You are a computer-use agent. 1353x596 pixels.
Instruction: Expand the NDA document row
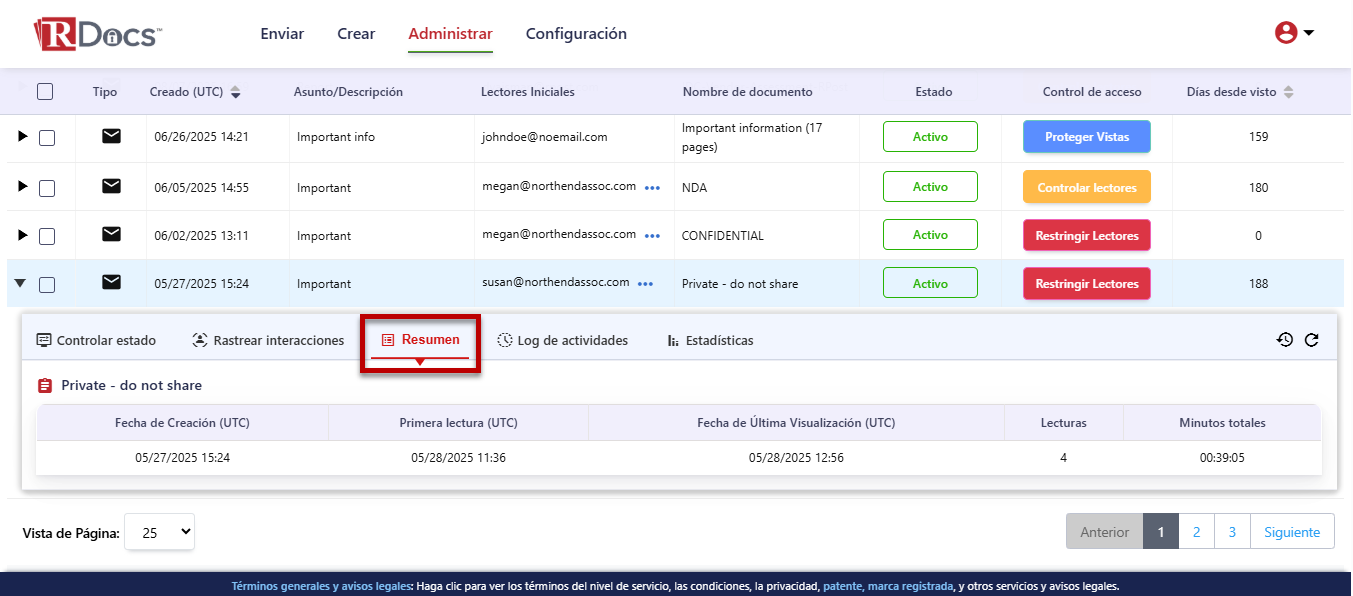pyautogui.click(x=22, y=187)
